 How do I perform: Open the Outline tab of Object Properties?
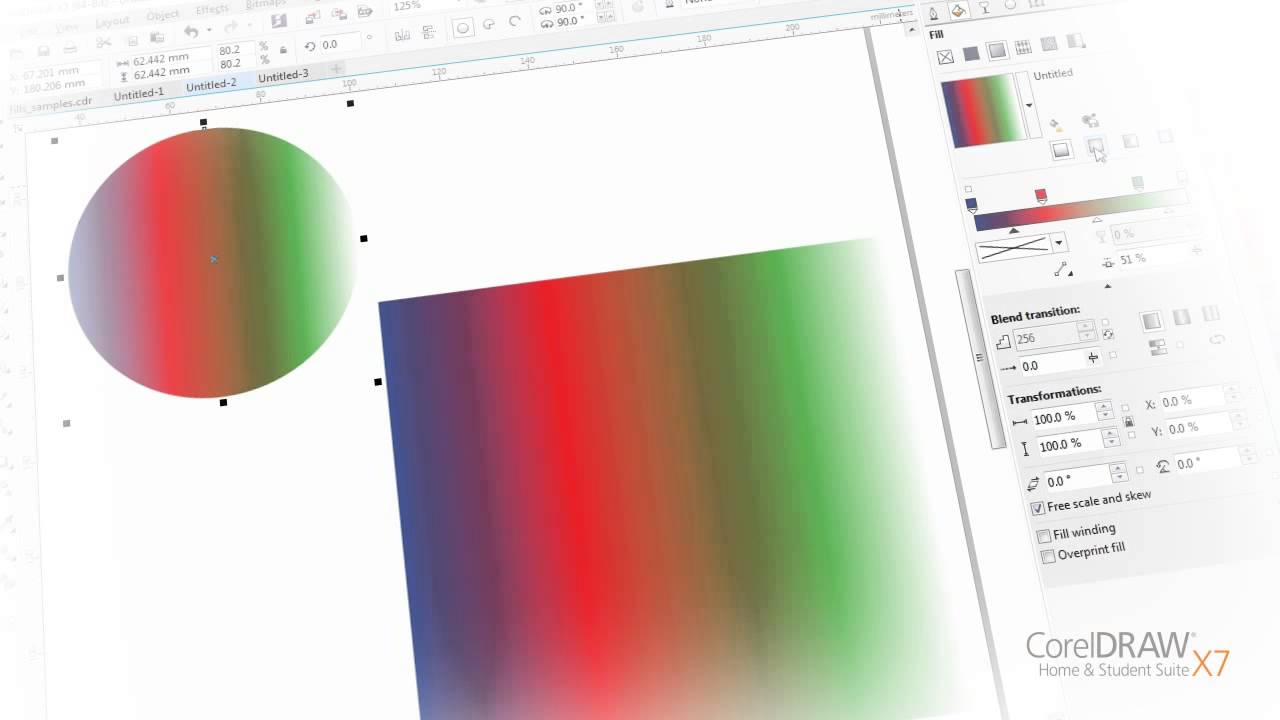(933, 14)
